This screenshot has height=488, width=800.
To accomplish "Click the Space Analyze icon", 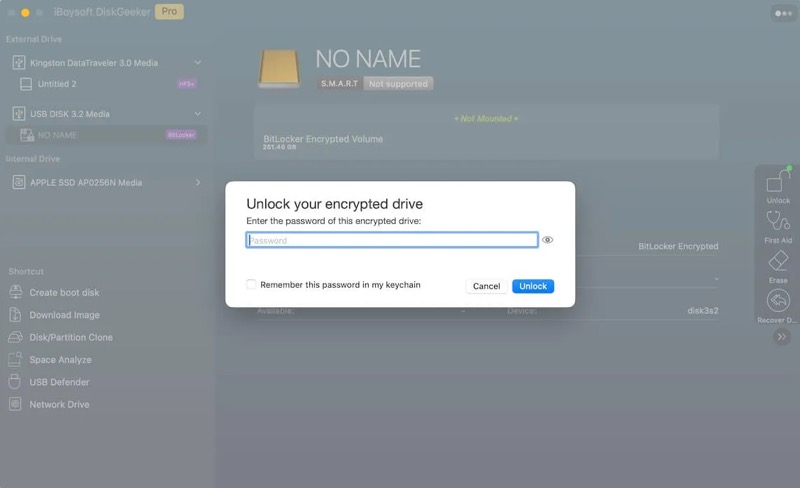I will [15, 359].
